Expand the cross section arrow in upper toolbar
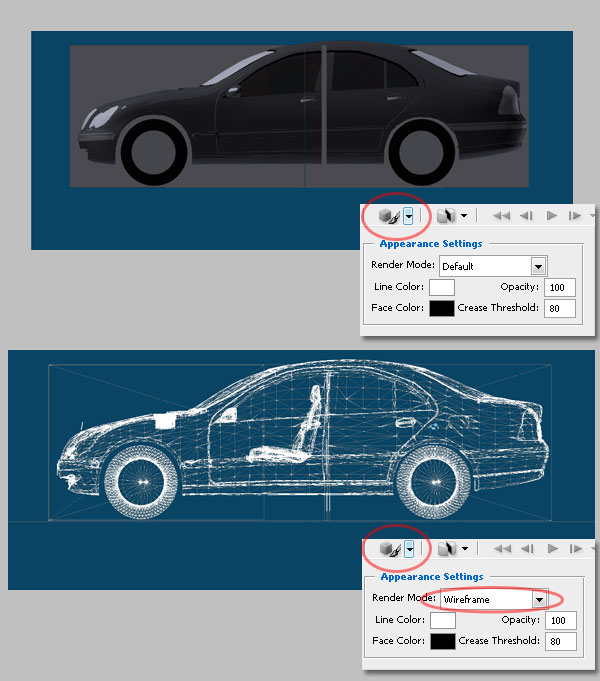Viewport: 600px width, 681px height. (464, 215)
